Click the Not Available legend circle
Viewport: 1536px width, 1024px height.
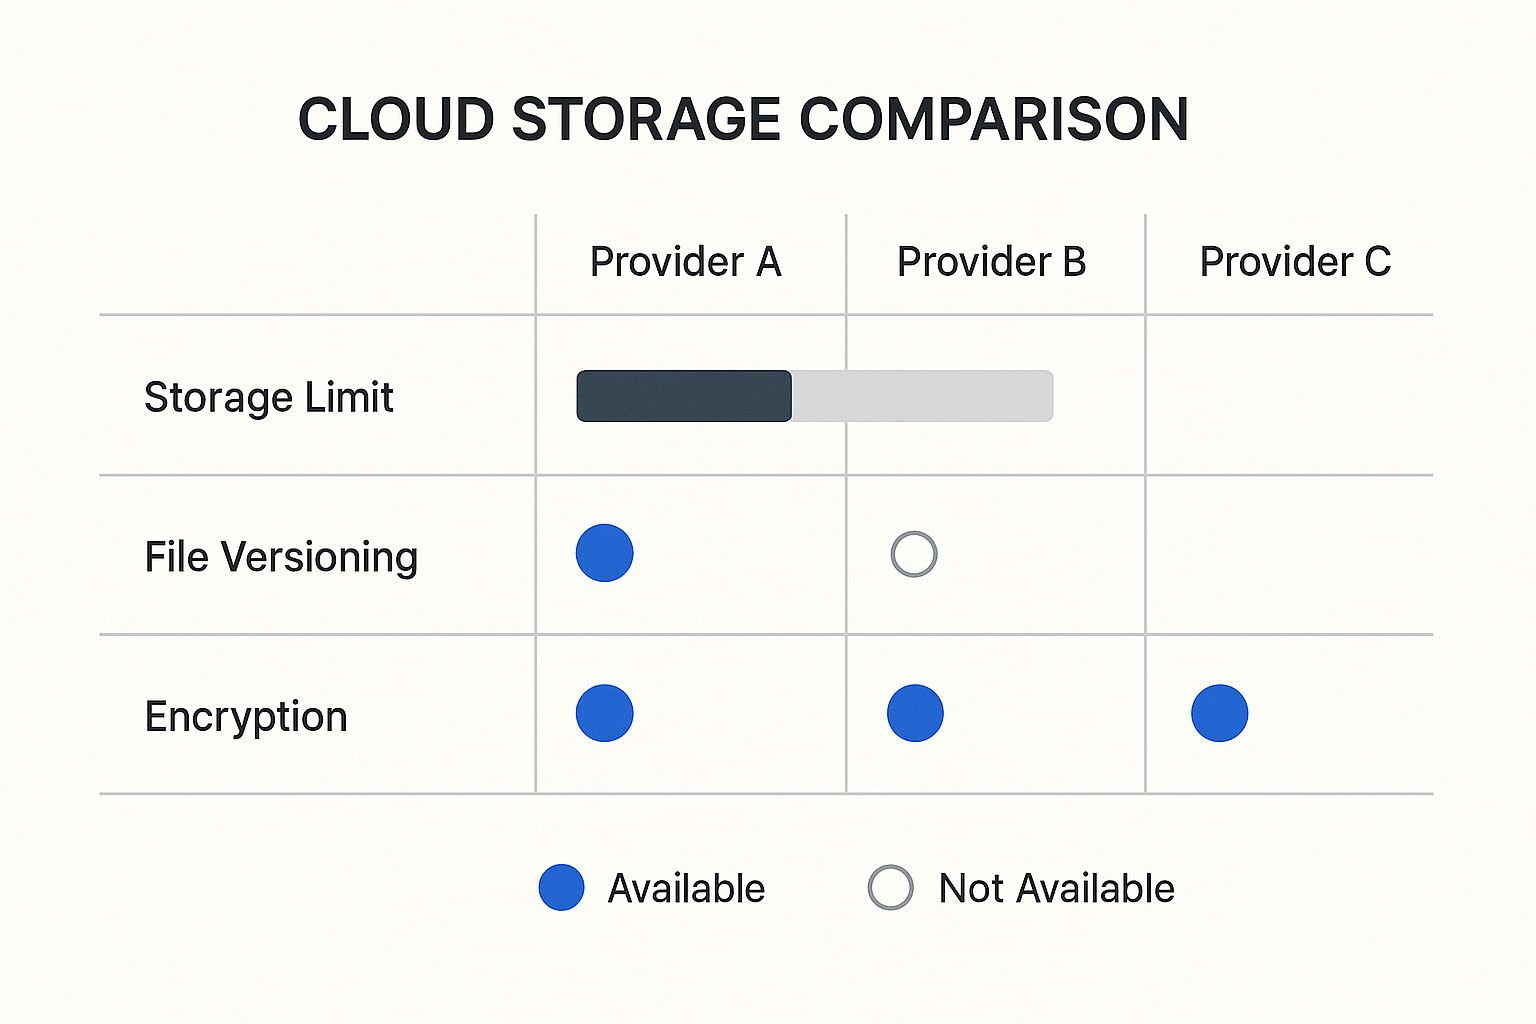click(x=890, y=887)
